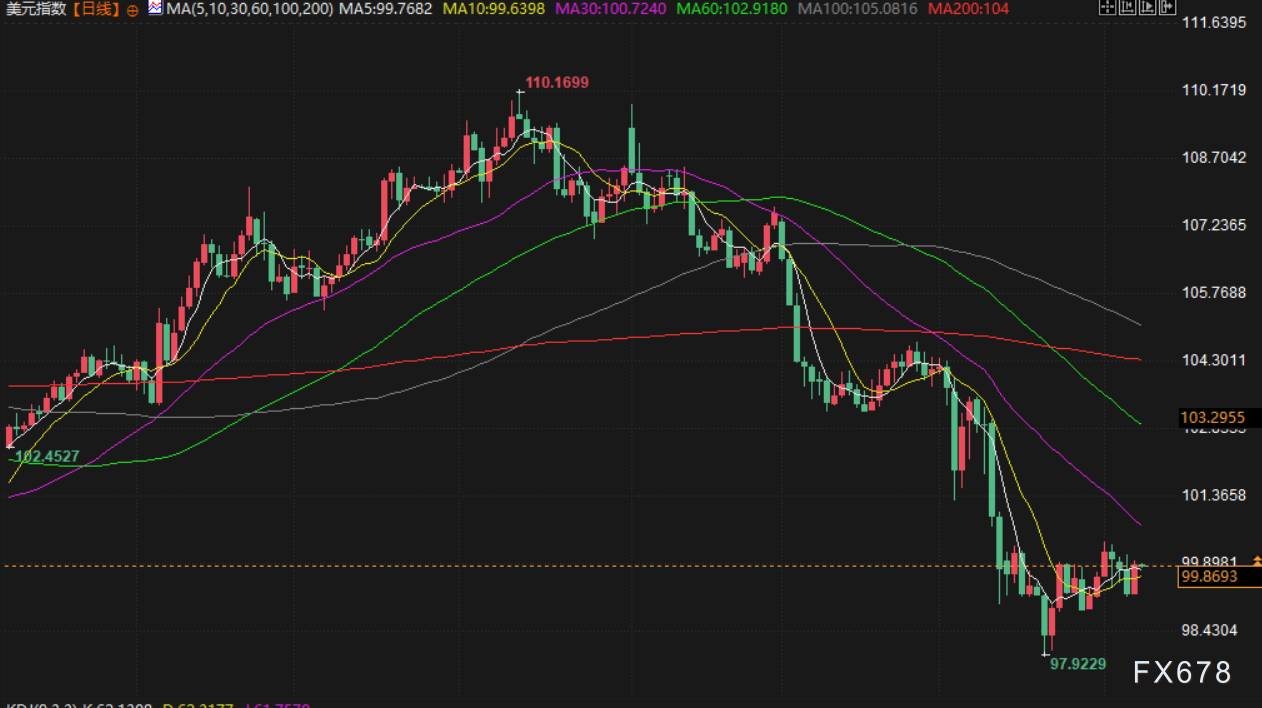Click the small orange arrow at right edge
1262x708 pixels.
click(1257, 560)
